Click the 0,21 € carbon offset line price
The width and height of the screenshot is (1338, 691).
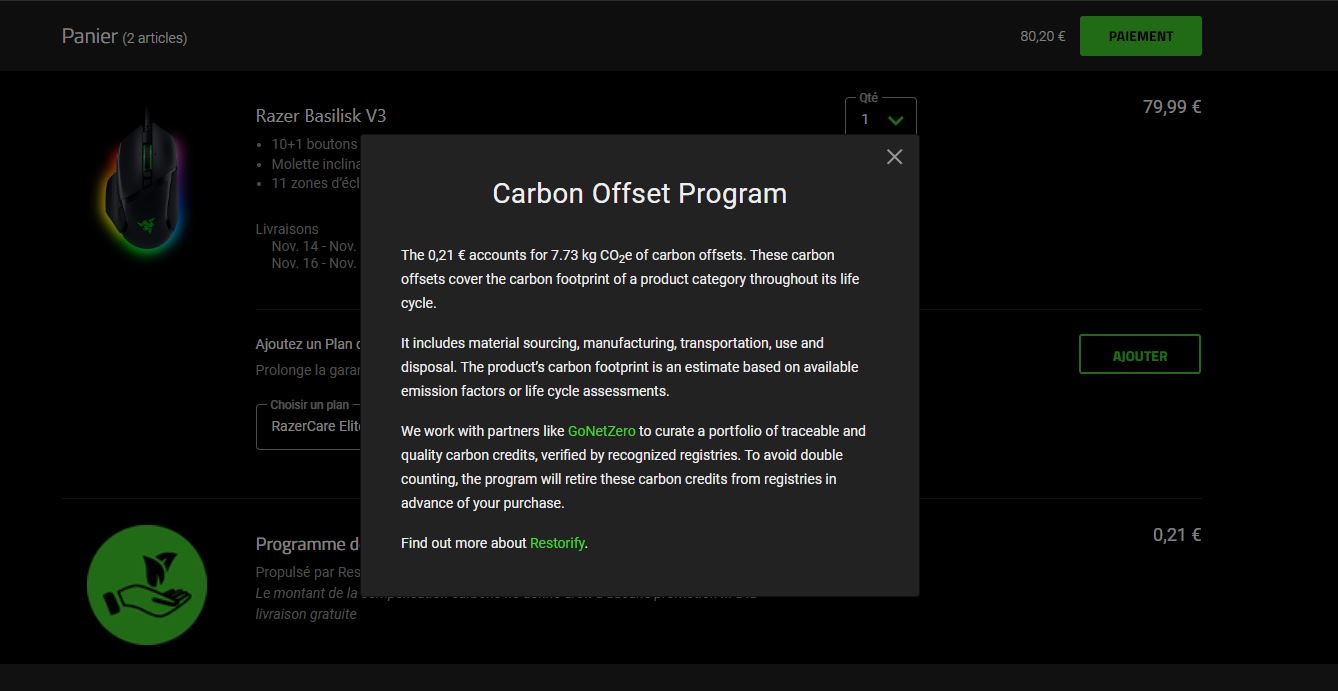click(x=1176, y=535)
